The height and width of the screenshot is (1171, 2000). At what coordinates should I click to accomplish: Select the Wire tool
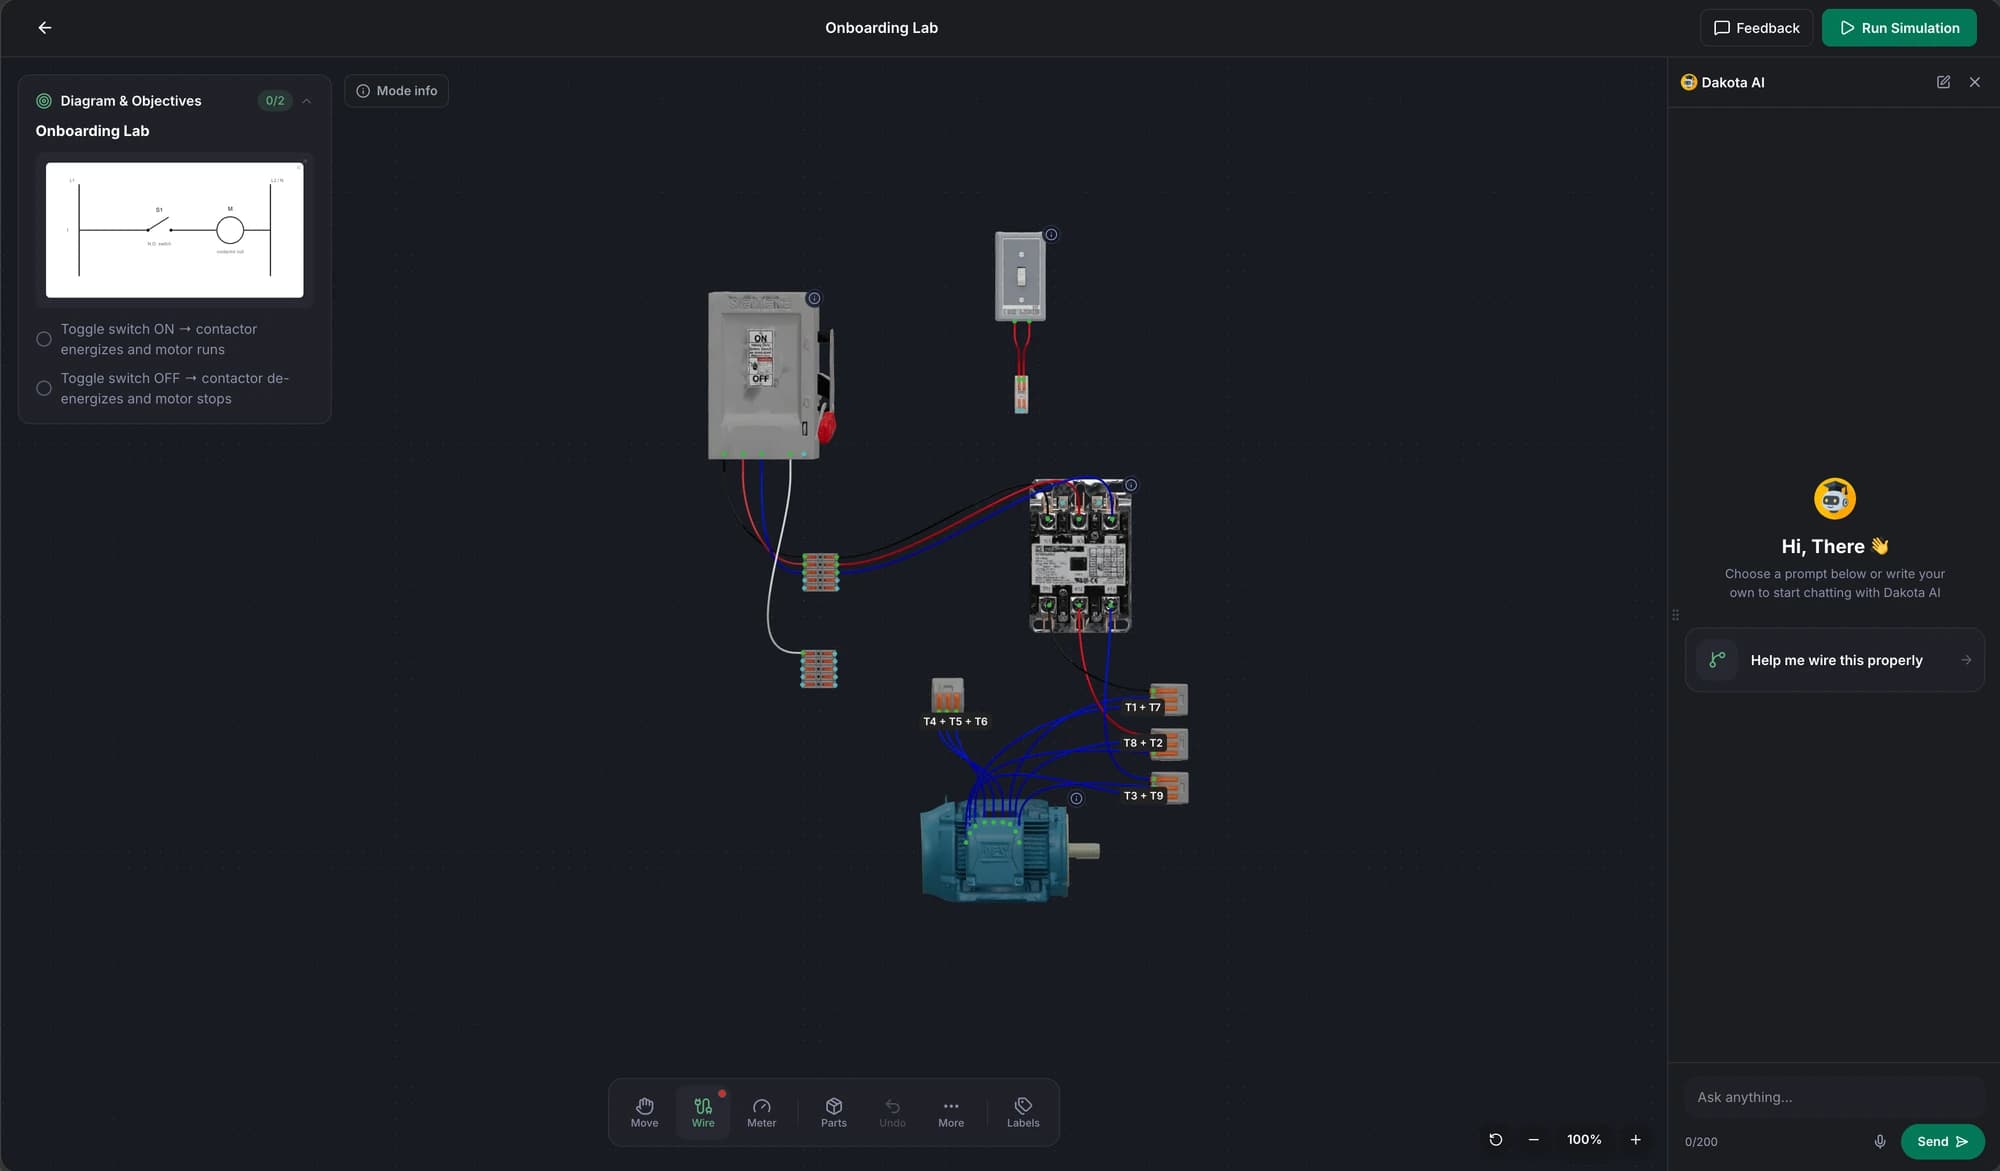coord(703,1112)
